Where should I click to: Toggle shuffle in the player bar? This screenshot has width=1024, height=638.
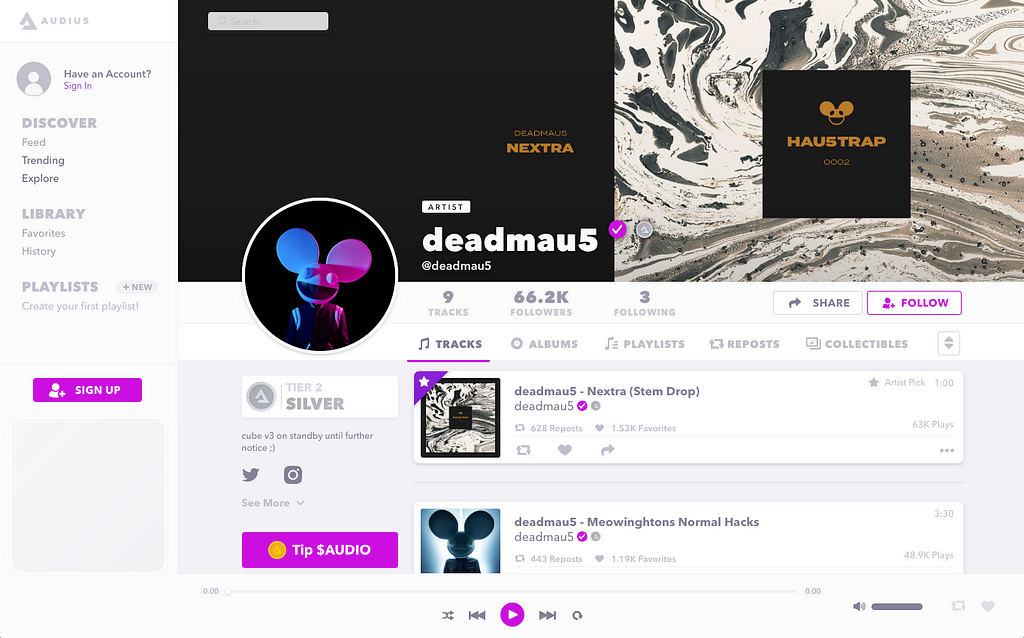[447, 615]
